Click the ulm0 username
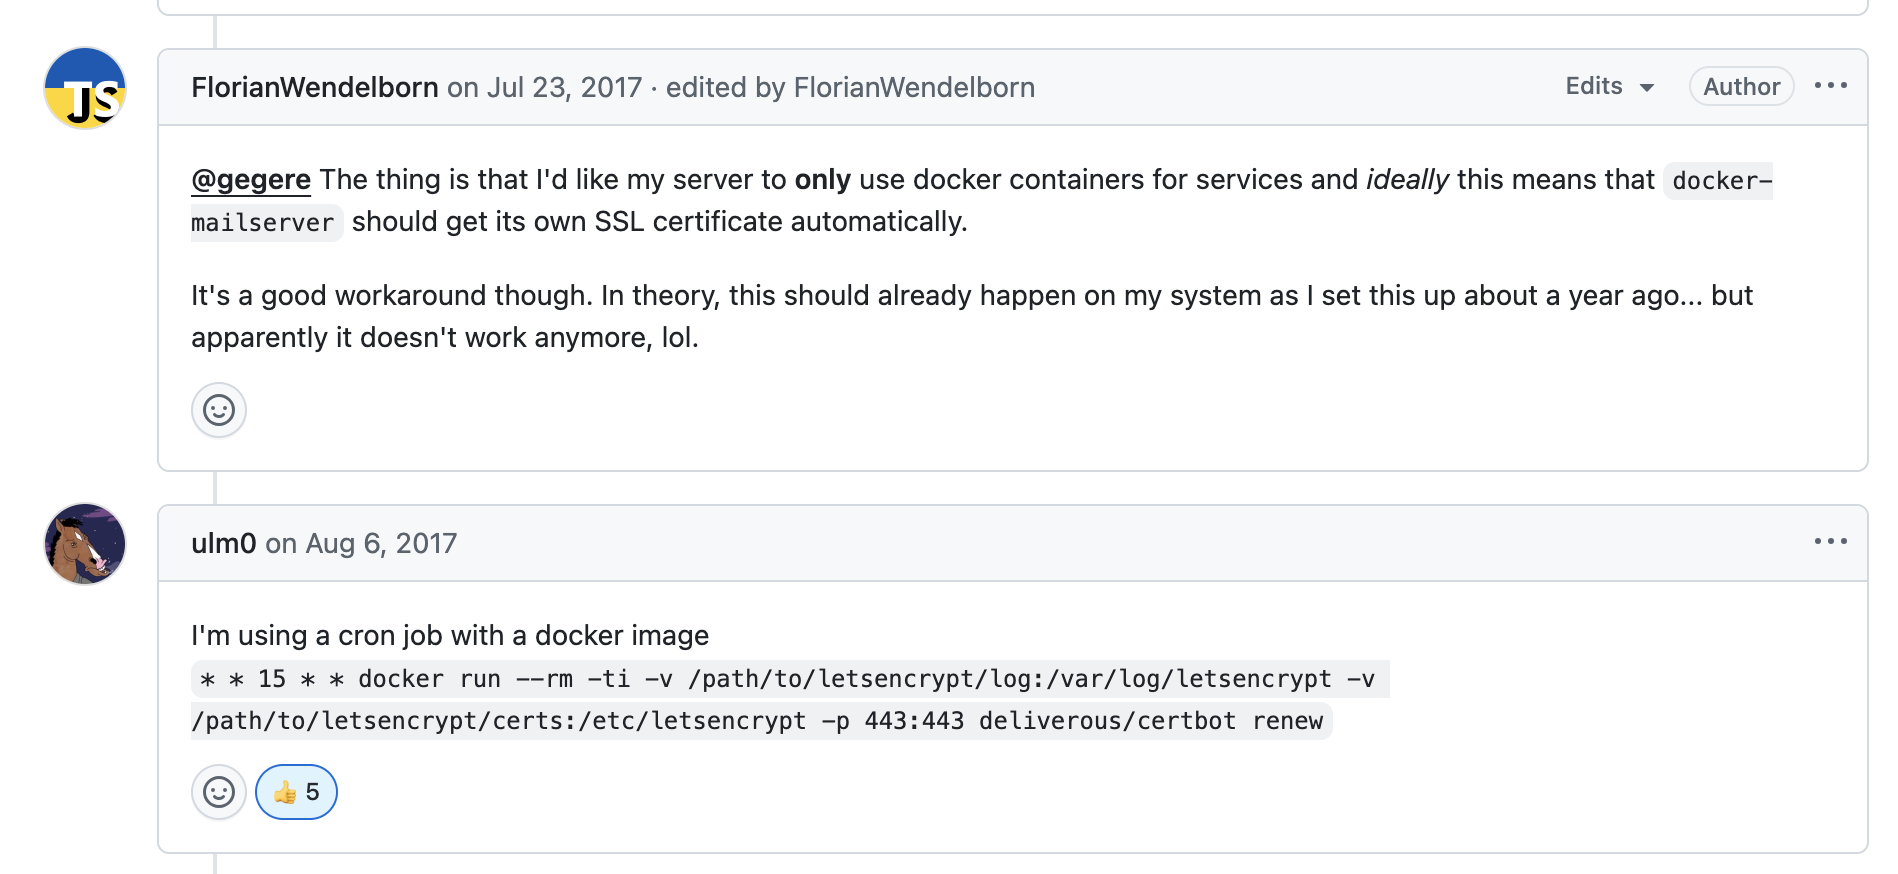1898x874 pixels. (225, 543)
